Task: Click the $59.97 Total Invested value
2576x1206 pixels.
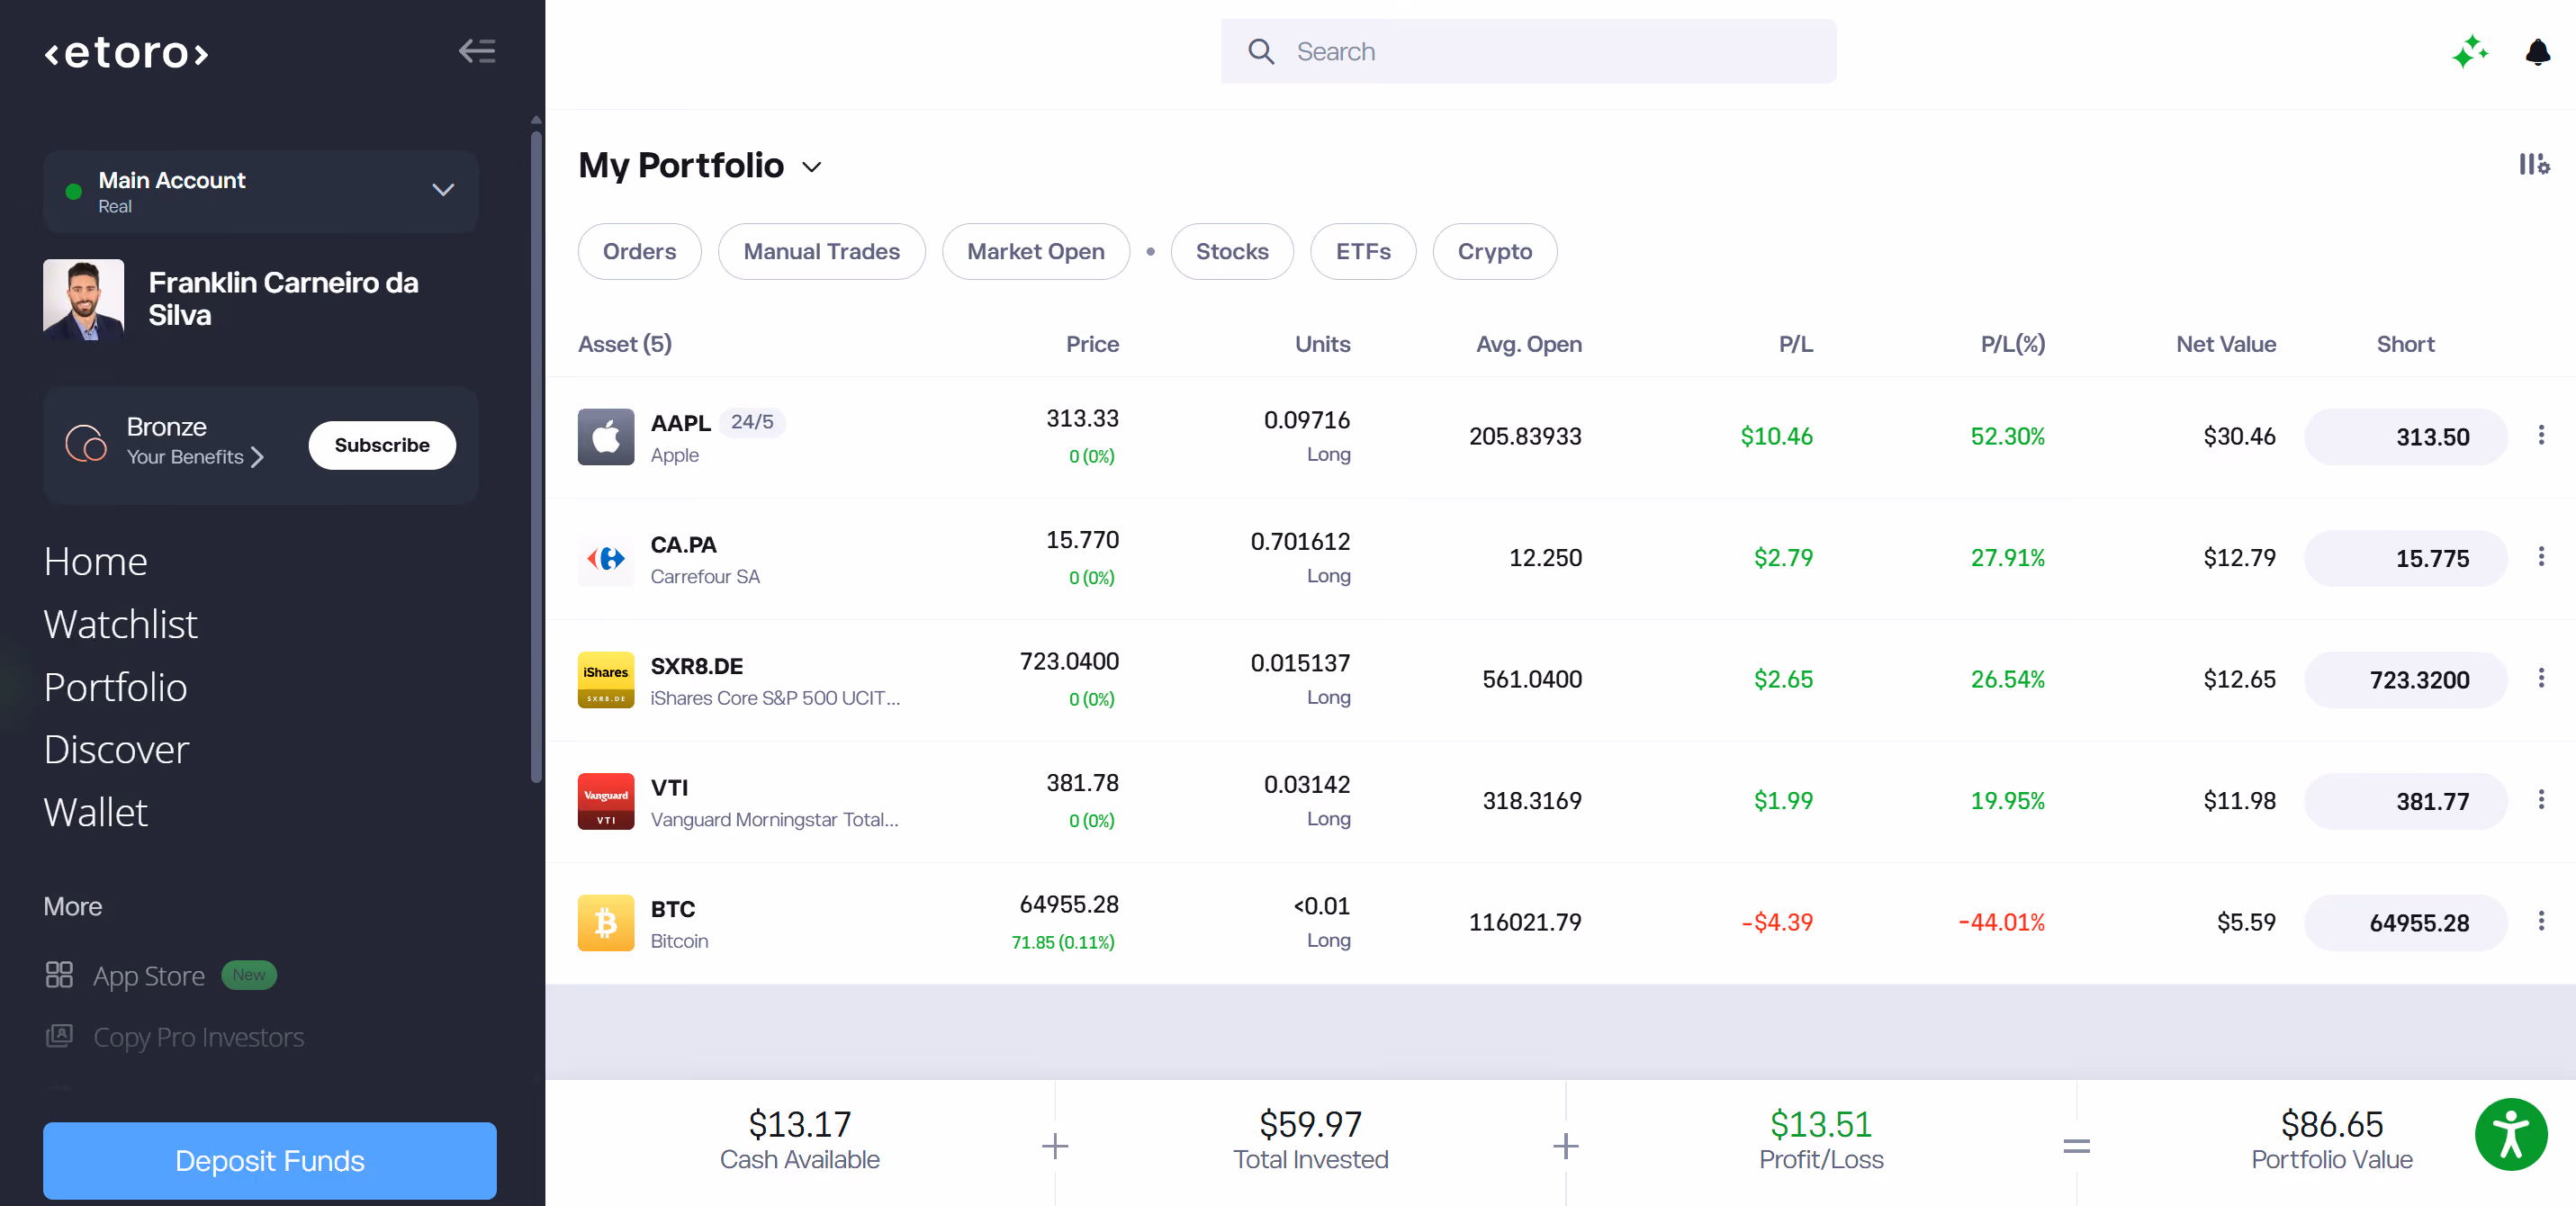Action: click(x=1310, y=1125)
